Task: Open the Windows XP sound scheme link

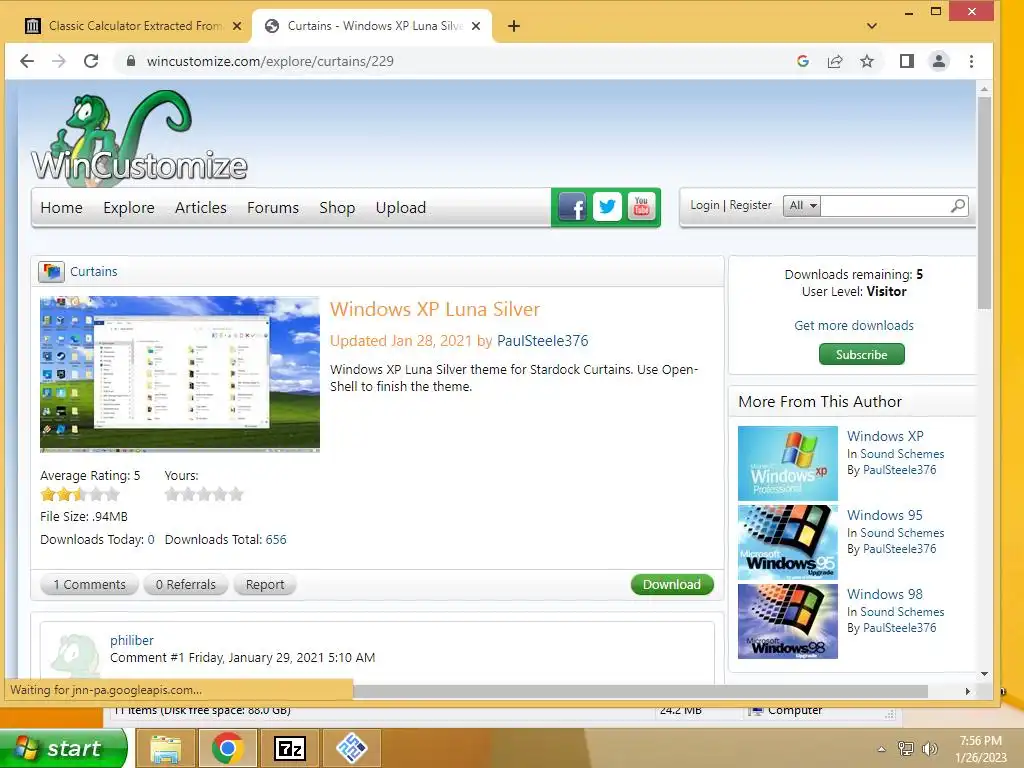Action: (885, 436)
